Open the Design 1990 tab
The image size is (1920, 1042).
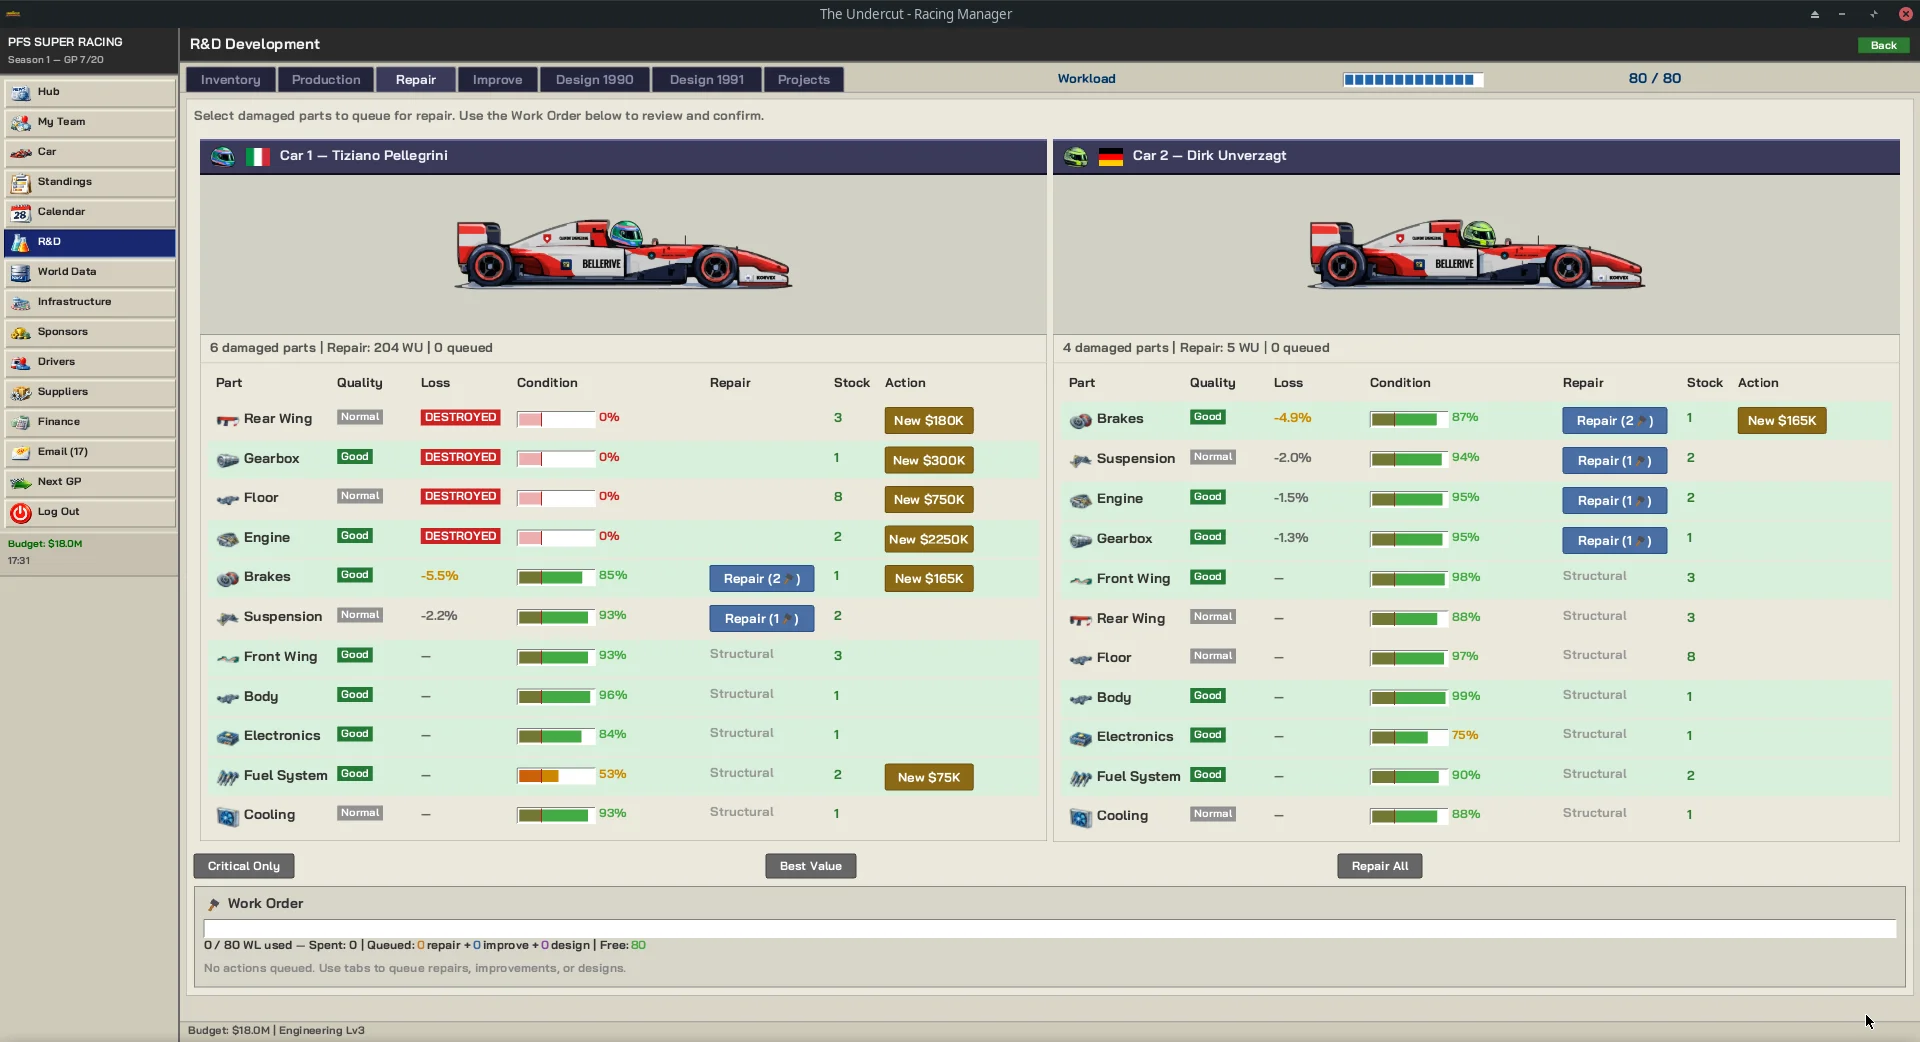point(595,80)
